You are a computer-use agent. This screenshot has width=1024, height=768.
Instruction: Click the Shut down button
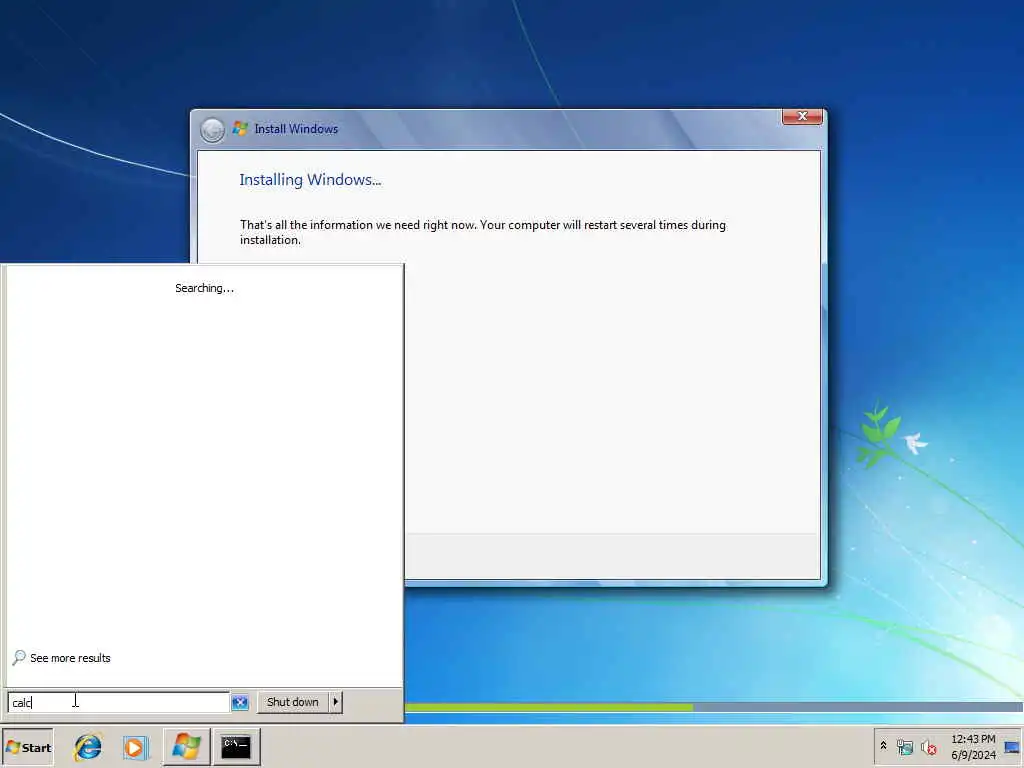[x=293, y=702]
